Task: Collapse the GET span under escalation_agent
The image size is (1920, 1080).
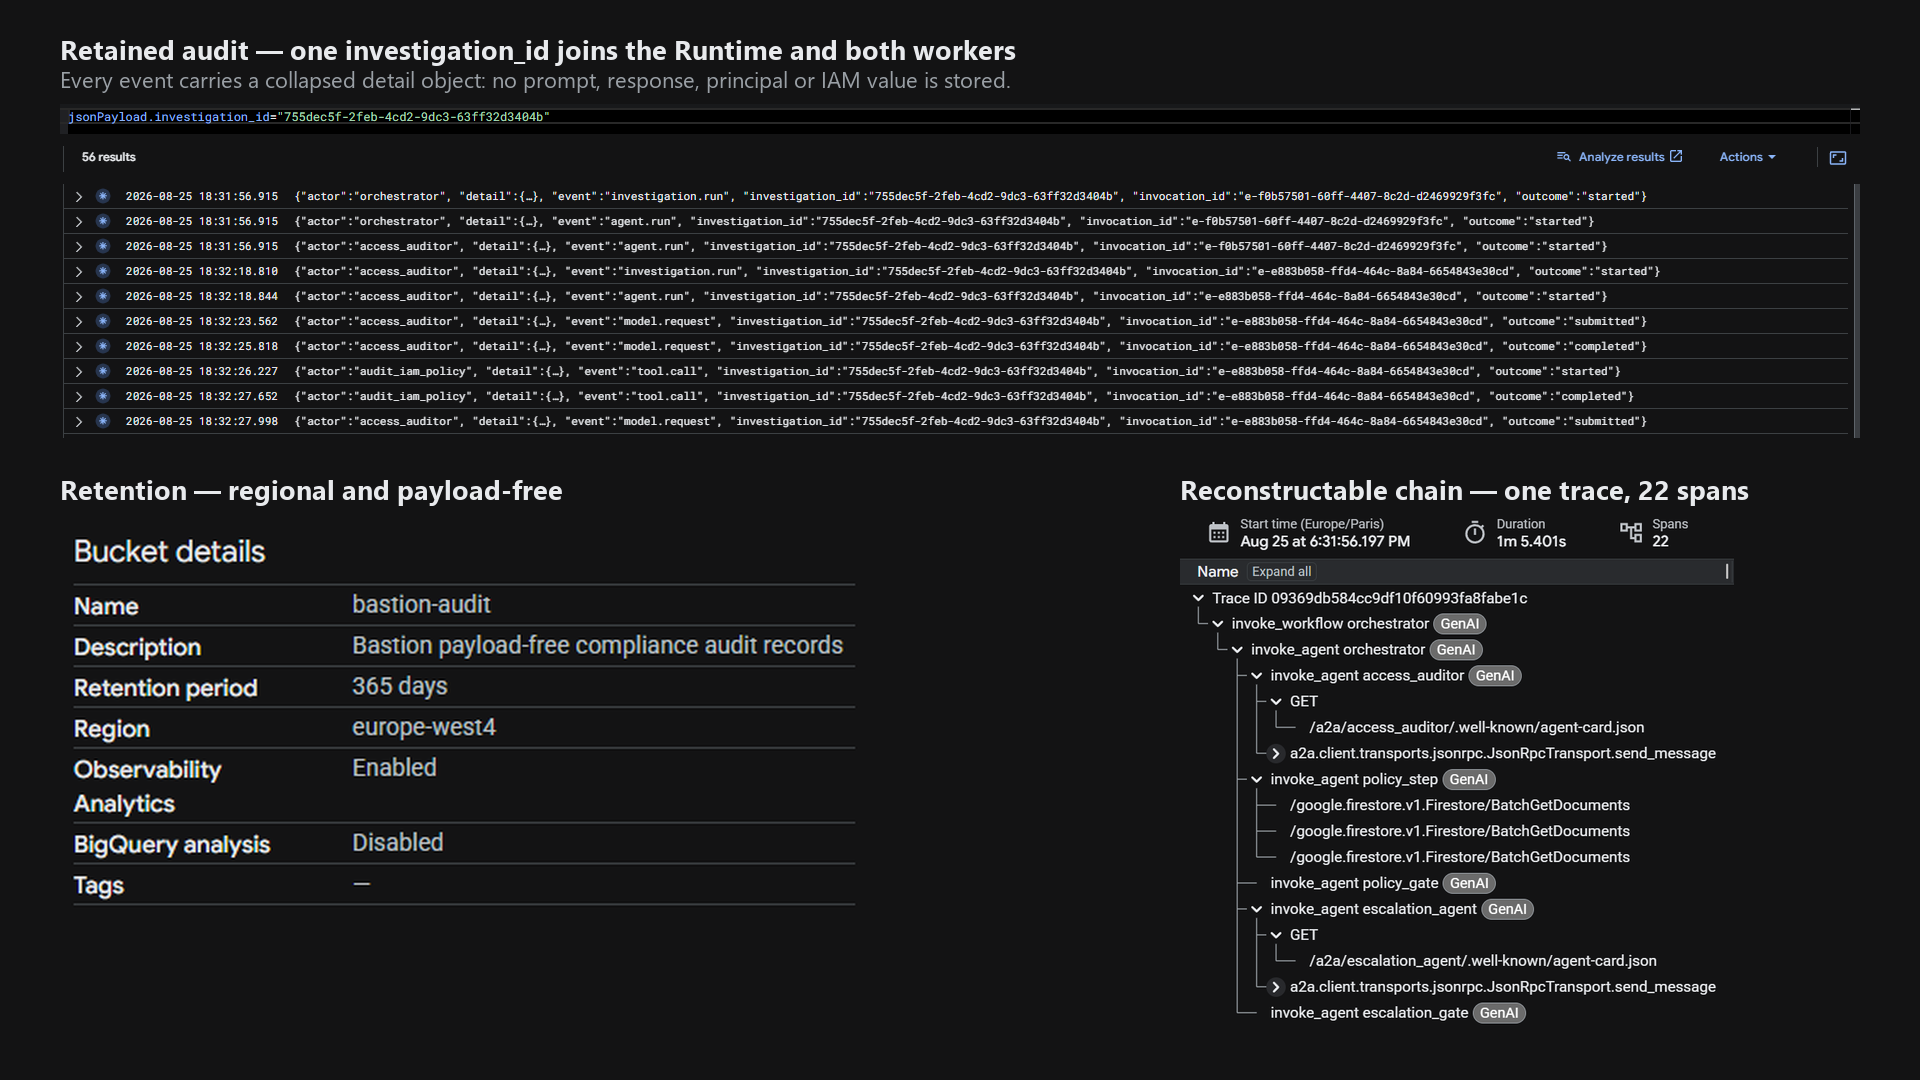Action: click(1276, 936)
